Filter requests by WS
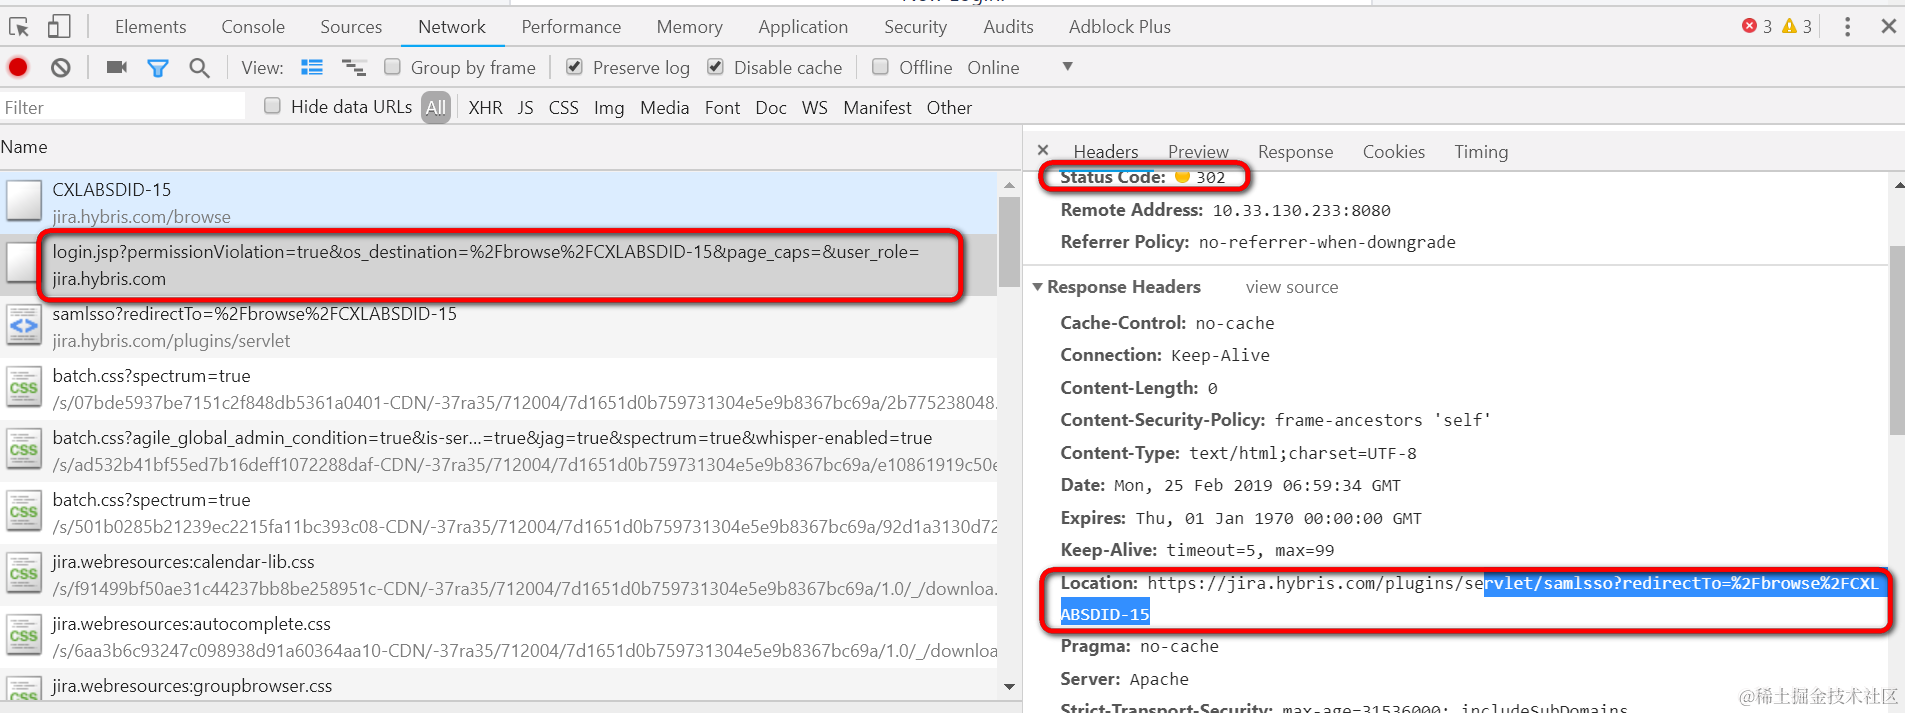This screenshot has width=1905, height=713. point(814,107)
